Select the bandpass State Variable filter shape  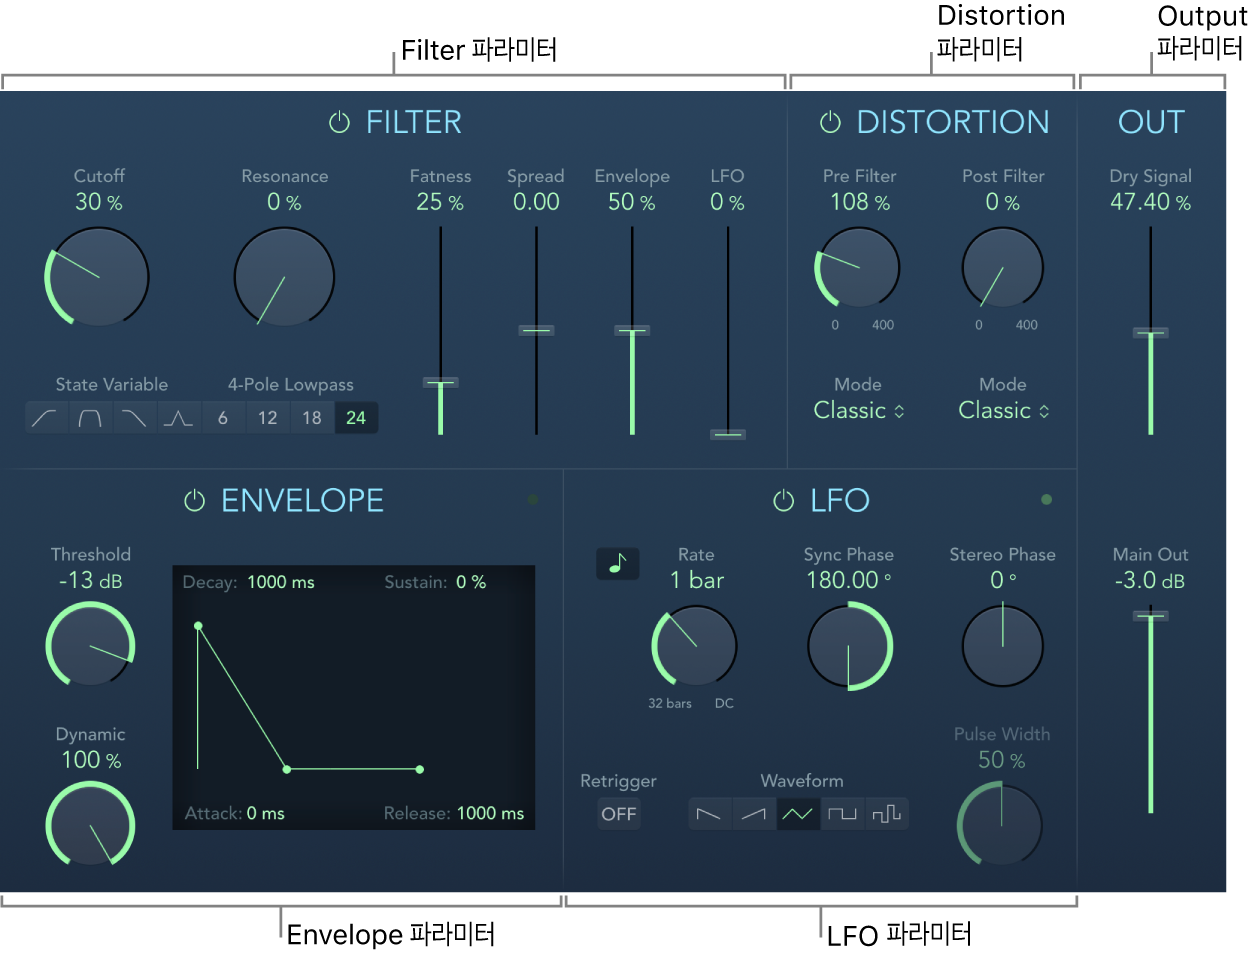pyautogui.click(x=90, y=418)
